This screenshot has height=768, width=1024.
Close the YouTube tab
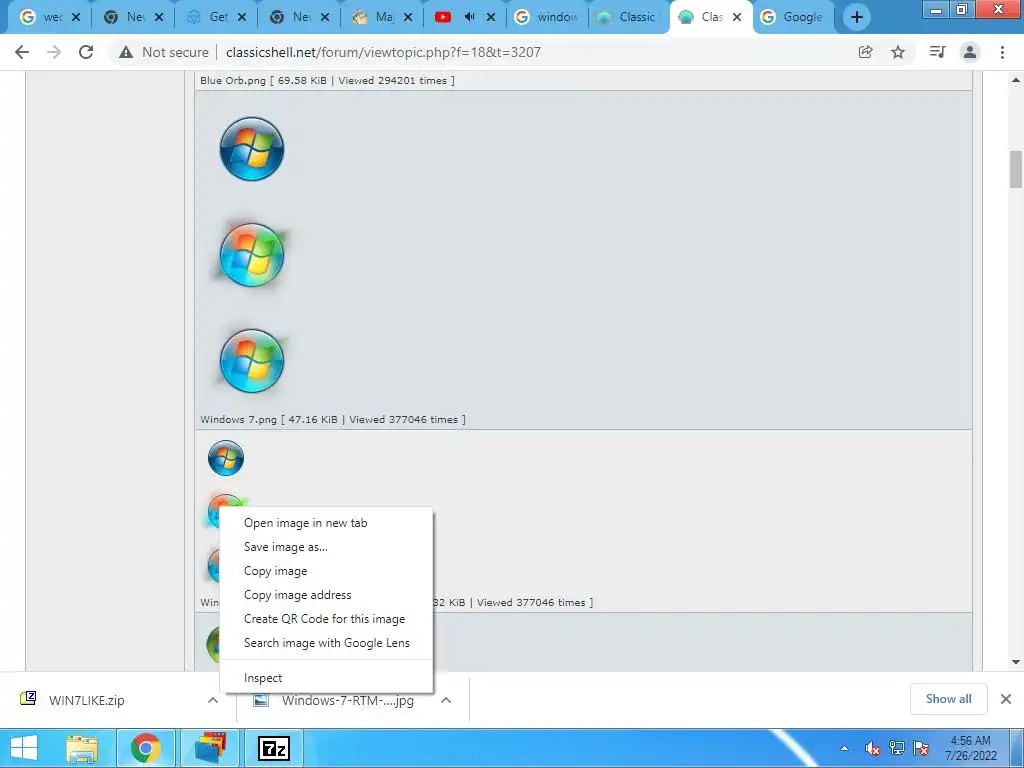coord(491,17)
